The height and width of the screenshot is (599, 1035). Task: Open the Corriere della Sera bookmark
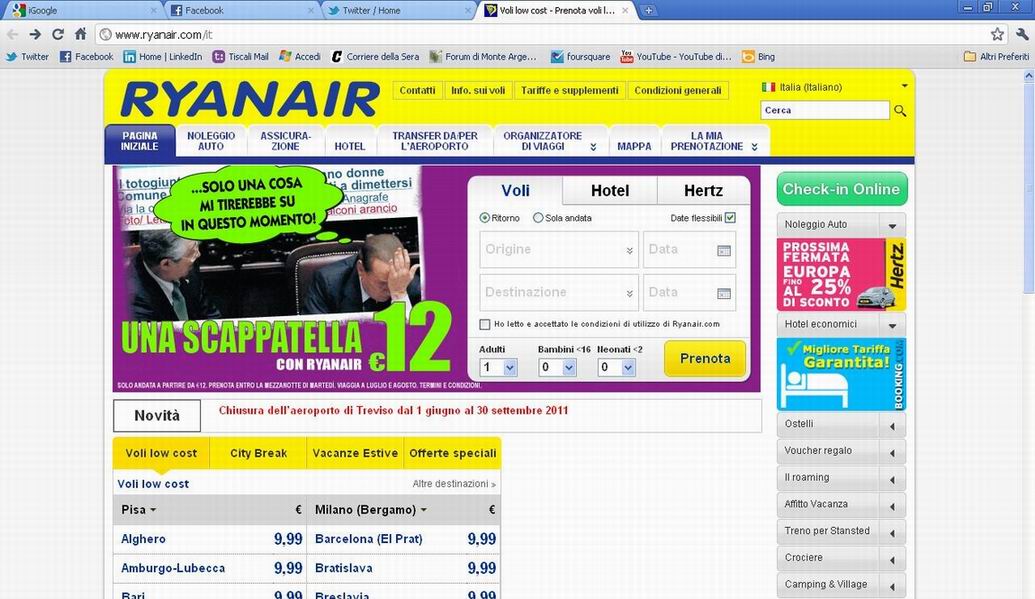375,57
